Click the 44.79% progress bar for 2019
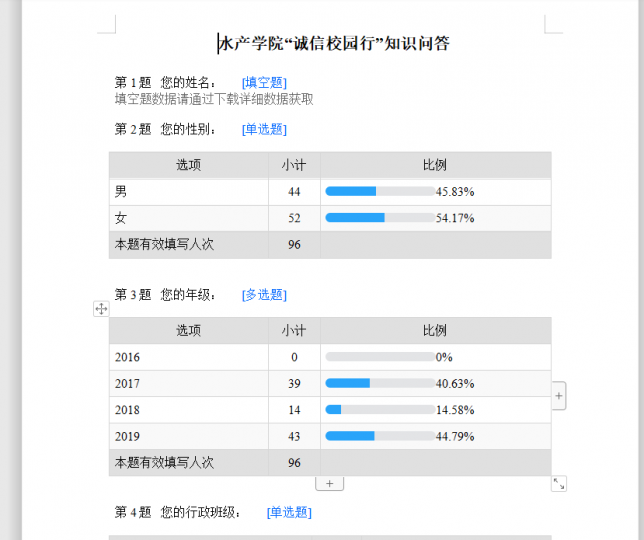Viewport: 644px width, 540px height. pos(380,436)
